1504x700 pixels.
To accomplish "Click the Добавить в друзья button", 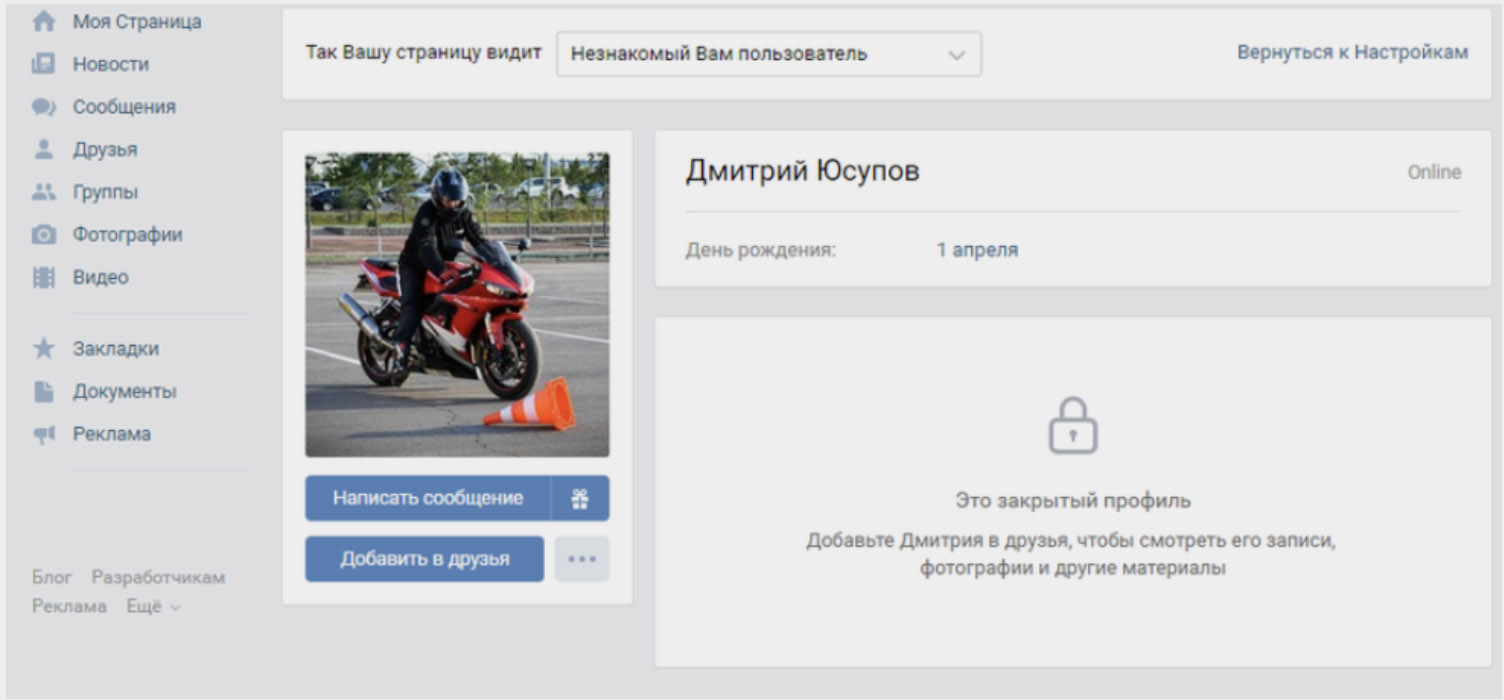I will click(x=424, y=559).
